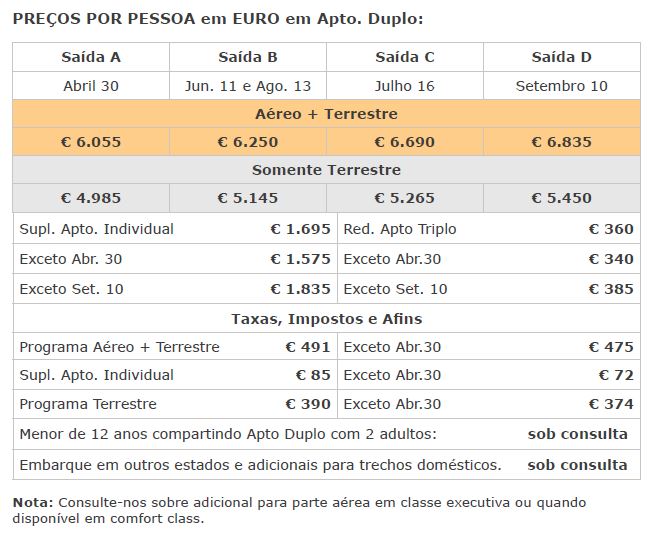Select the Programa Aéreo + Terrestre € 491 value
This screenshot has height=537, width=658.
pyautogui.click(x=308, y=347)
